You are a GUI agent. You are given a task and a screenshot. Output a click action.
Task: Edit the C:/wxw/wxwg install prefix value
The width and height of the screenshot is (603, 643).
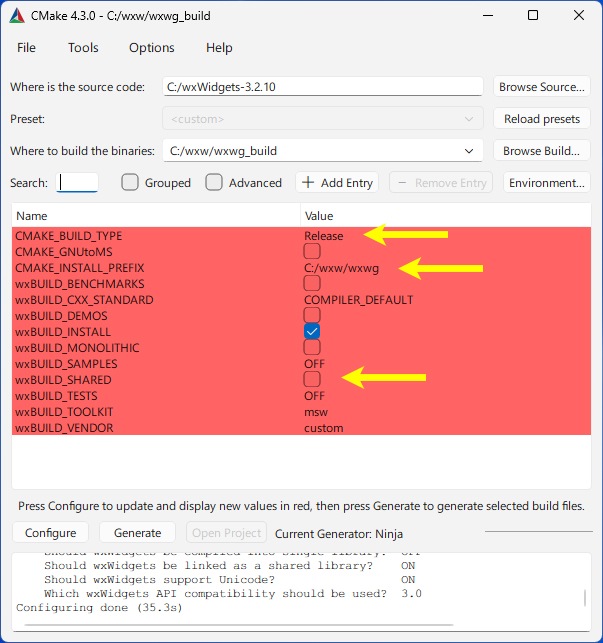point(341,268)
